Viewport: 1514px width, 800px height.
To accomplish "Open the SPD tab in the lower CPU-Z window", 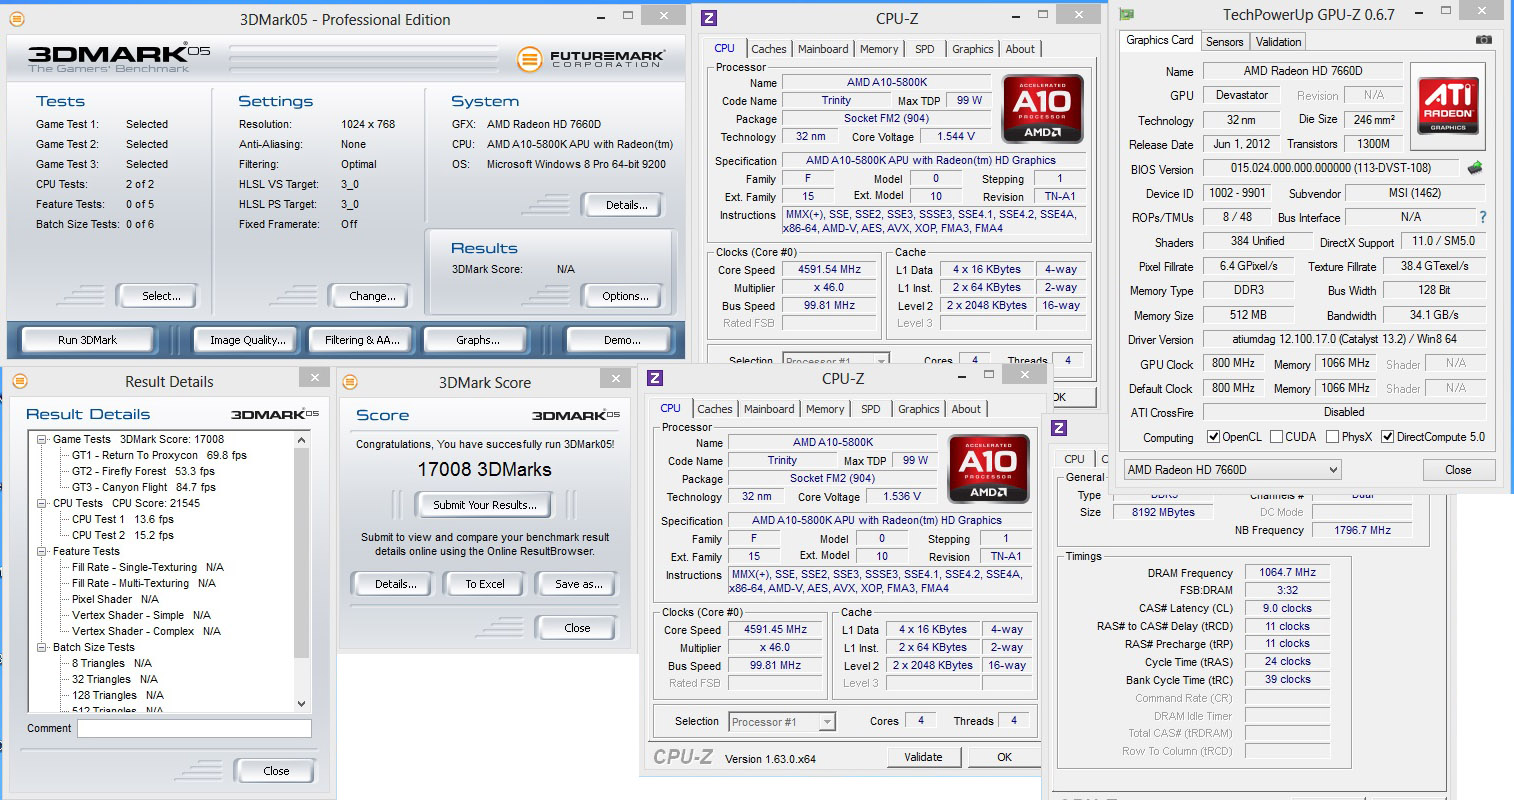I will point(871,409).
